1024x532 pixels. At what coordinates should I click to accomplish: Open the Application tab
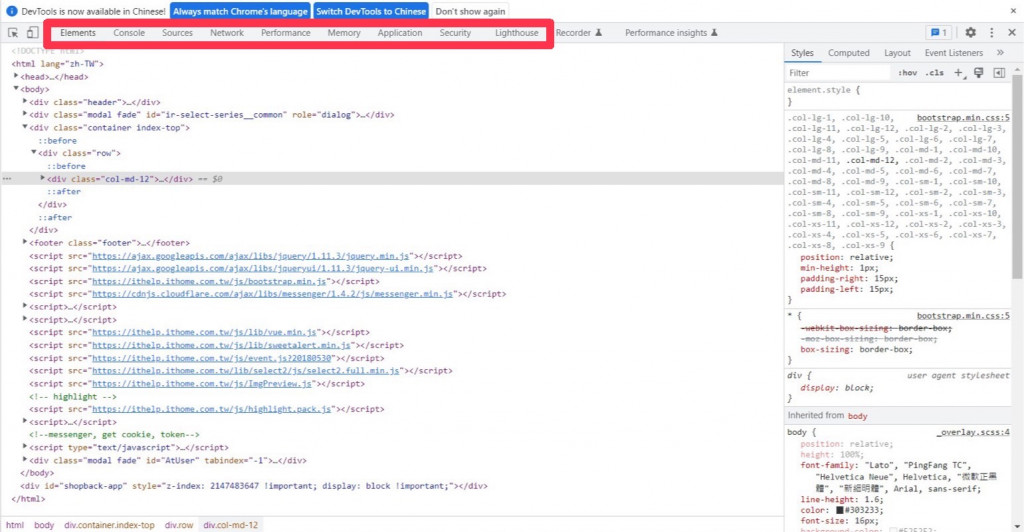(x=400, y=33)
